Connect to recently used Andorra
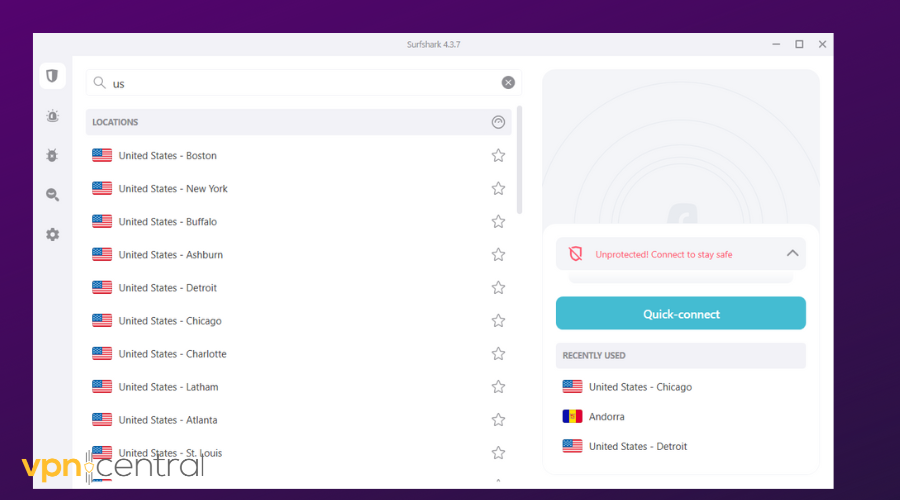Screen dimensions: 900x500 (x=681, y=416)
